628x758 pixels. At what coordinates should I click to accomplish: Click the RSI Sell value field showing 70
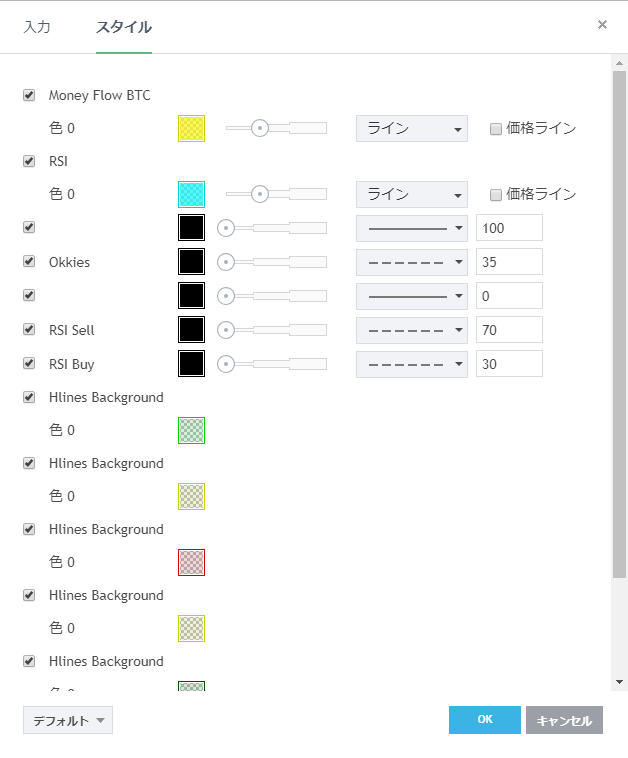pyautogui.click(x=509, y=330)
